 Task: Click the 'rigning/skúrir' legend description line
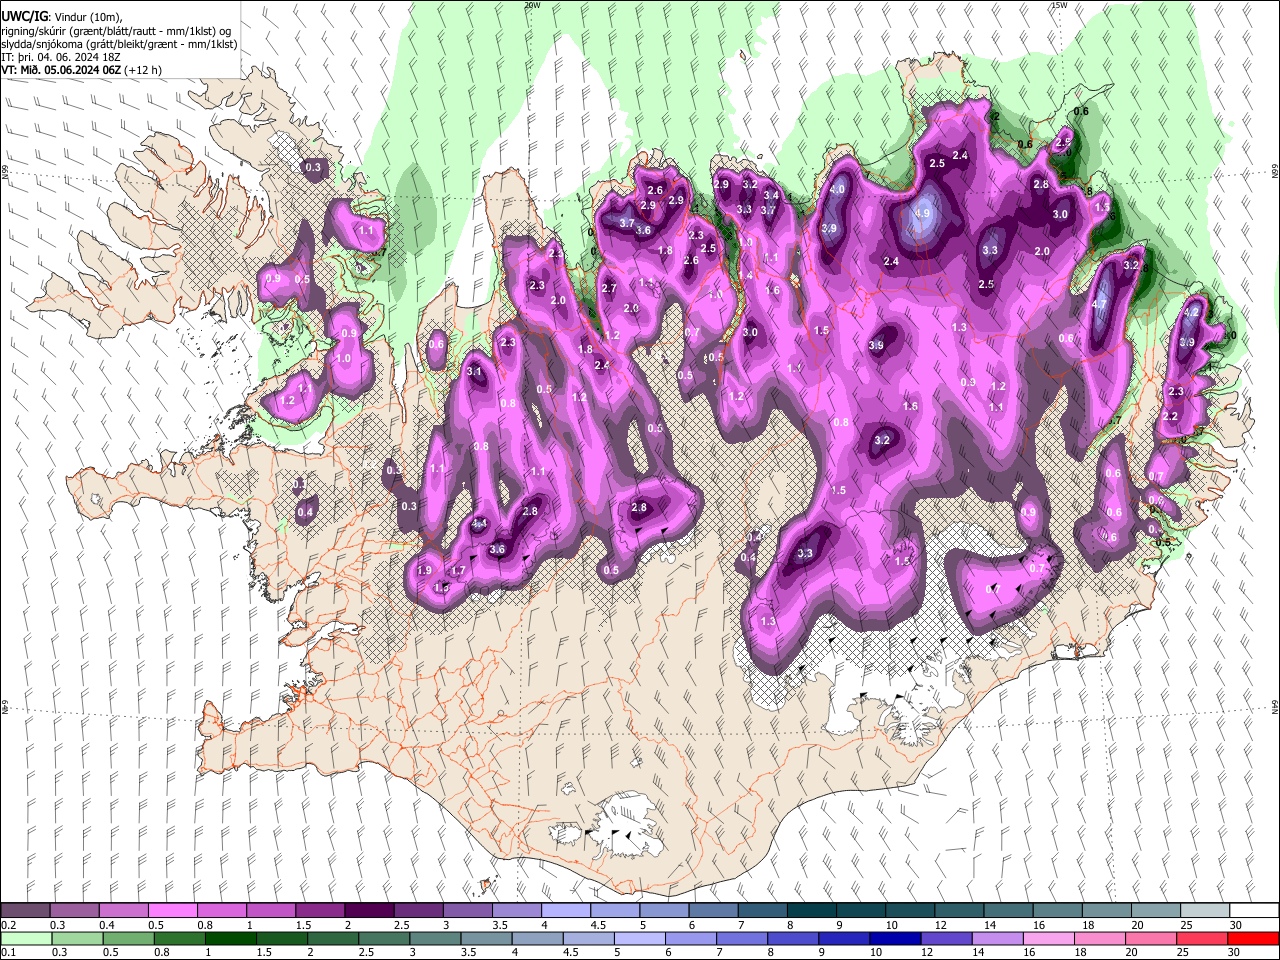115,30
